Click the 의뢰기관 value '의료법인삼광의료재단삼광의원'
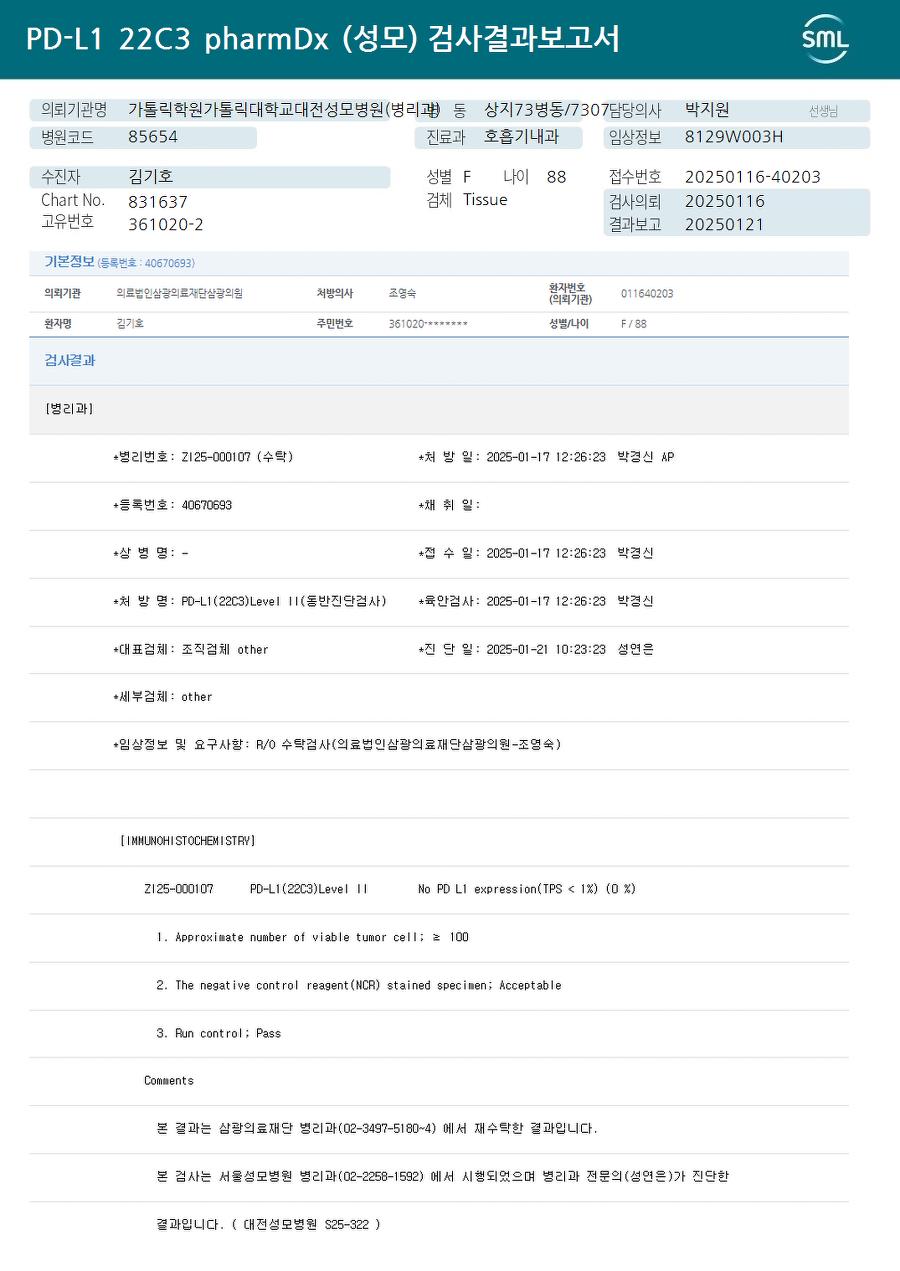The width and height of the screenshot is (900, 1271). click(x=180, y=294)
